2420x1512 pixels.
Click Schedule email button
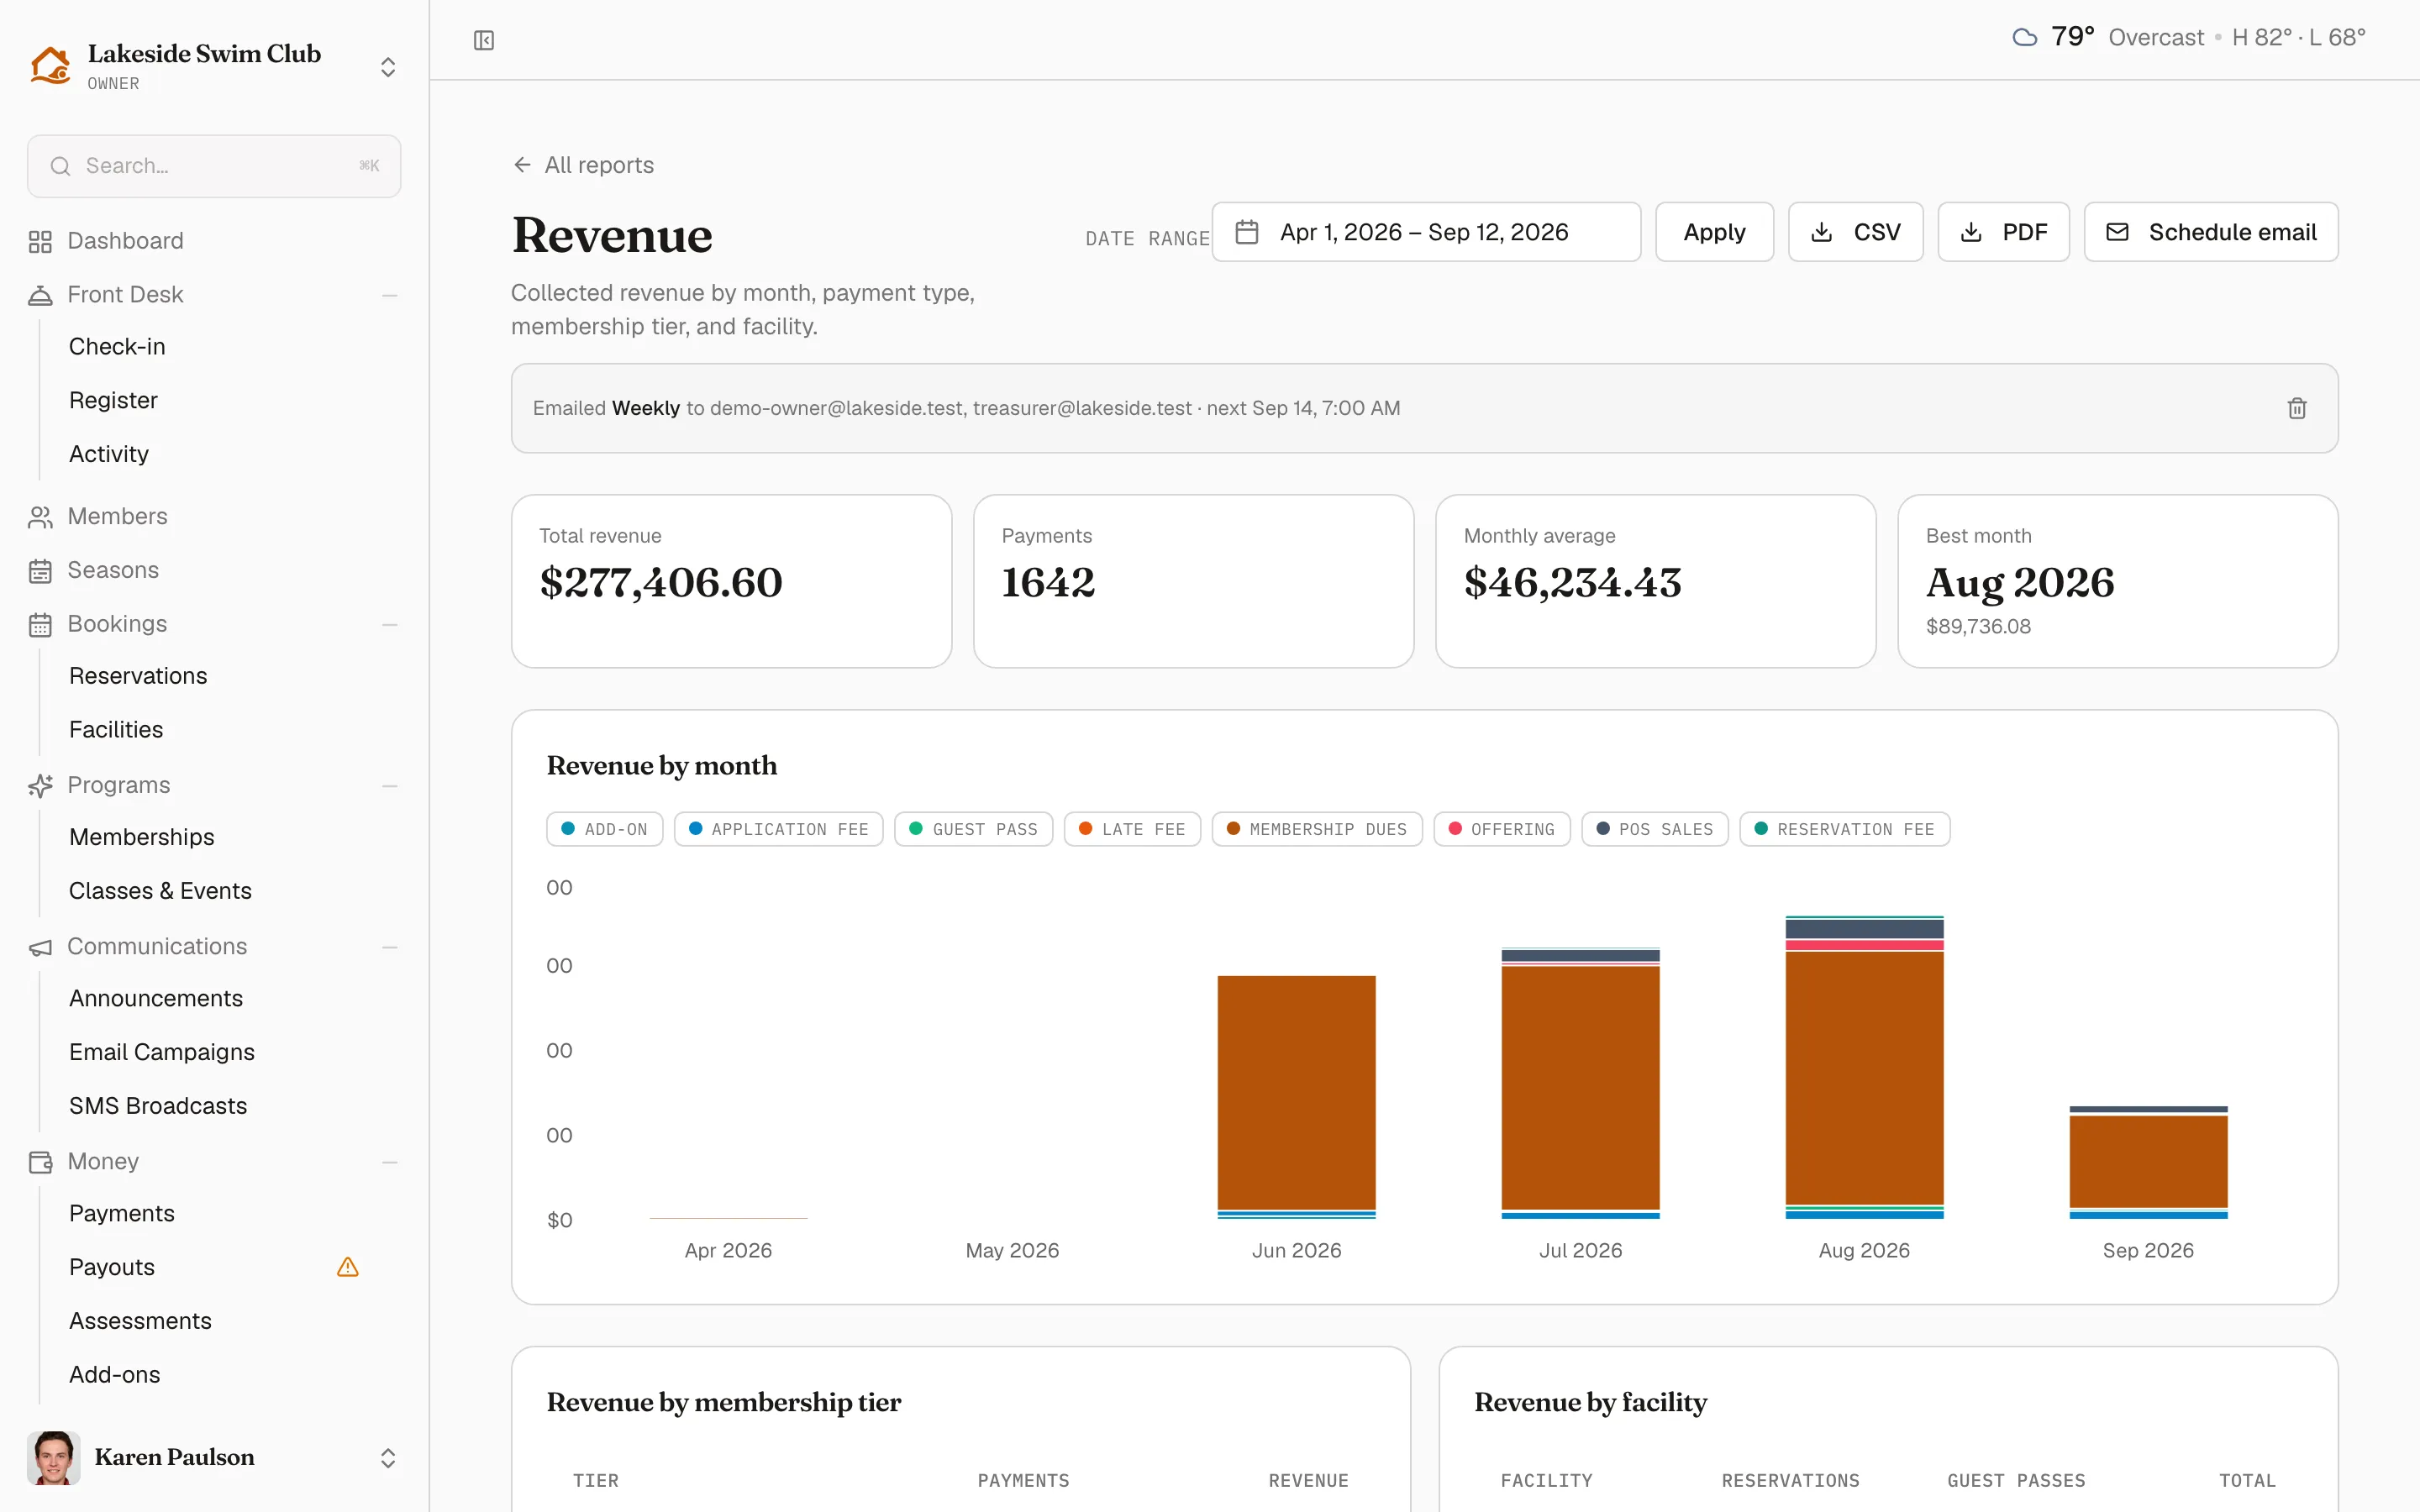(2211, 232)
